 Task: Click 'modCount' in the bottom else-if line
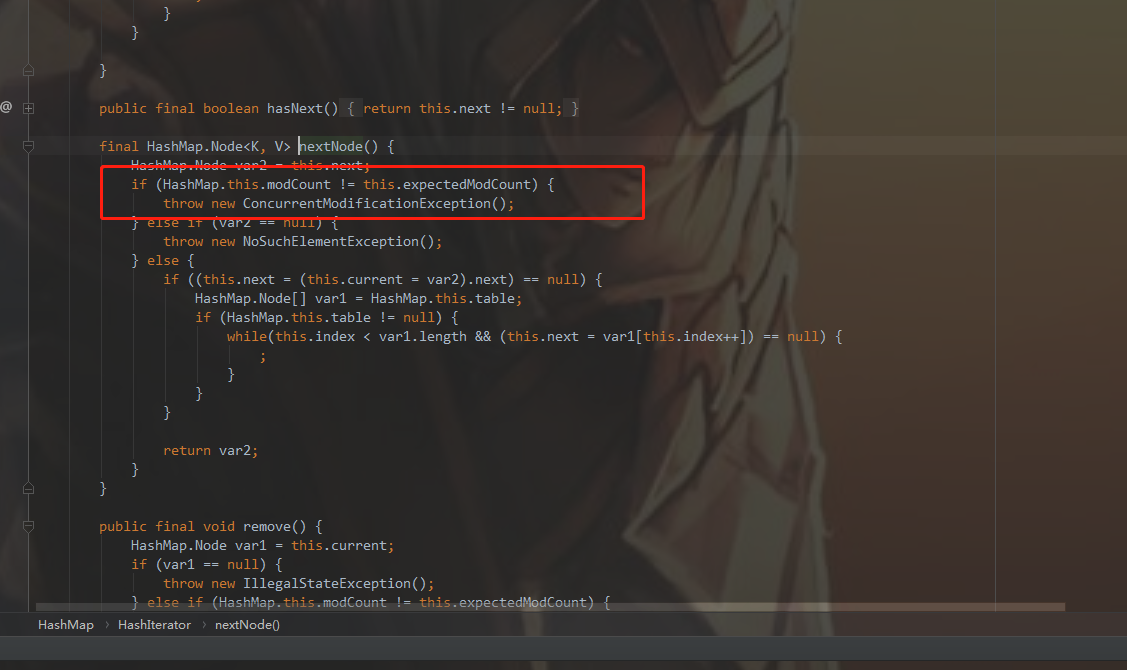[x=354, y=602]
